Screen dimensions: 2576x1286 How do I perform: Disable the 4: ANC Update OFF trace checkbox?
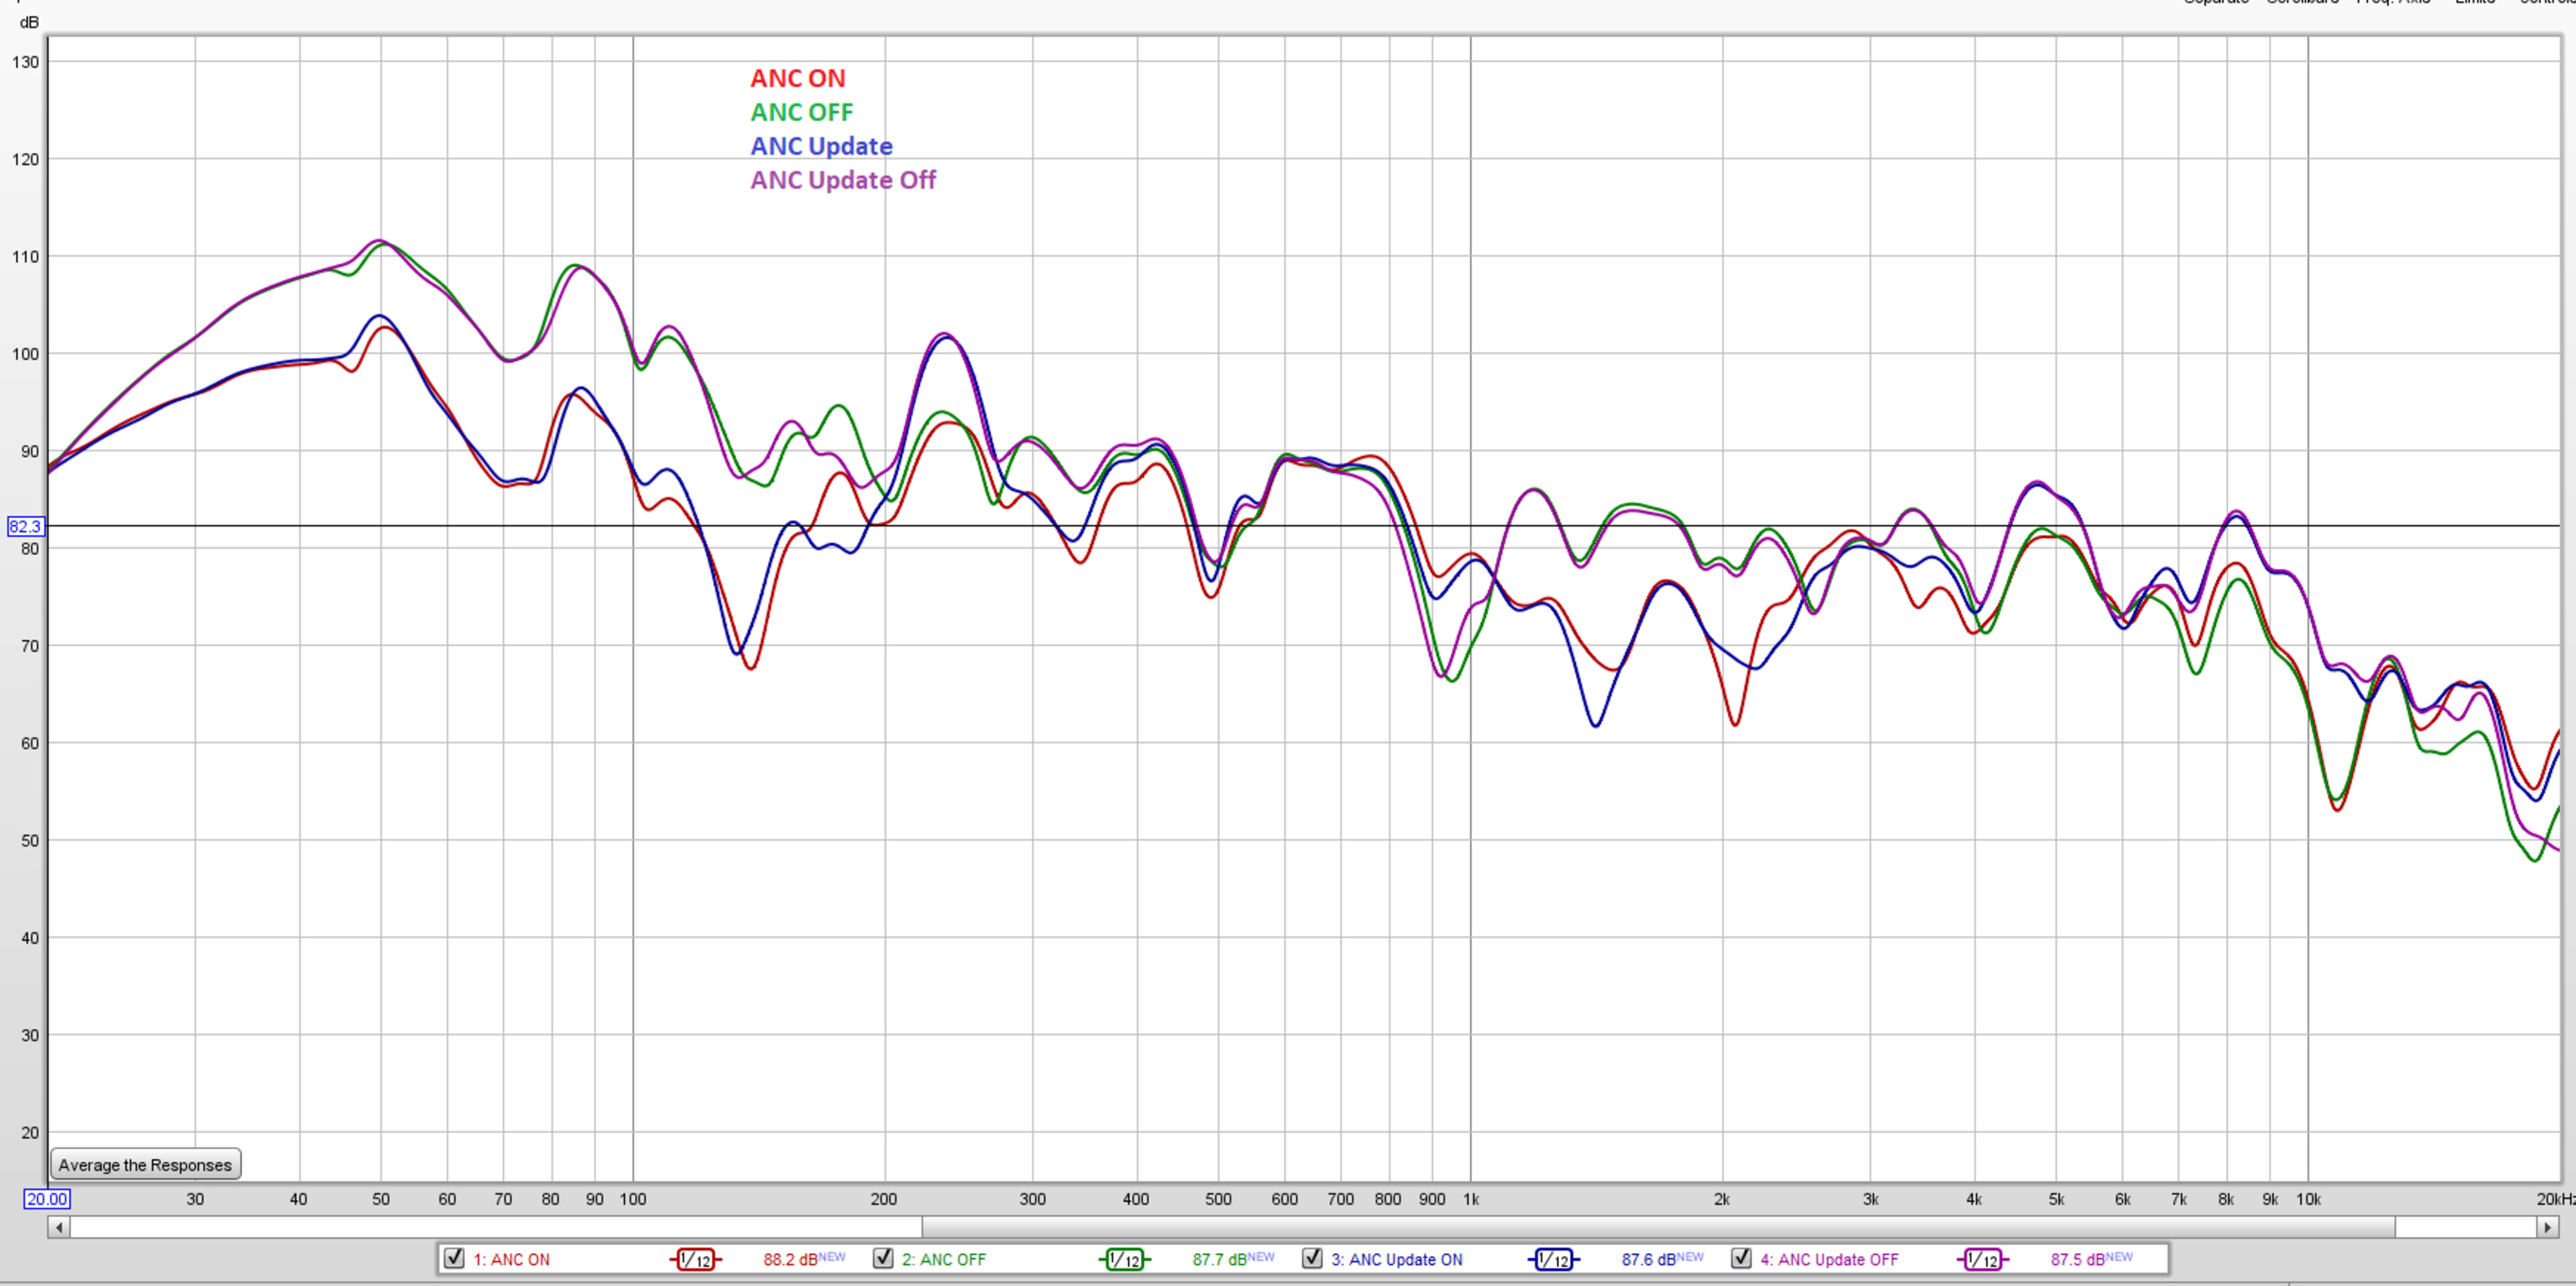[1741, 1258]
